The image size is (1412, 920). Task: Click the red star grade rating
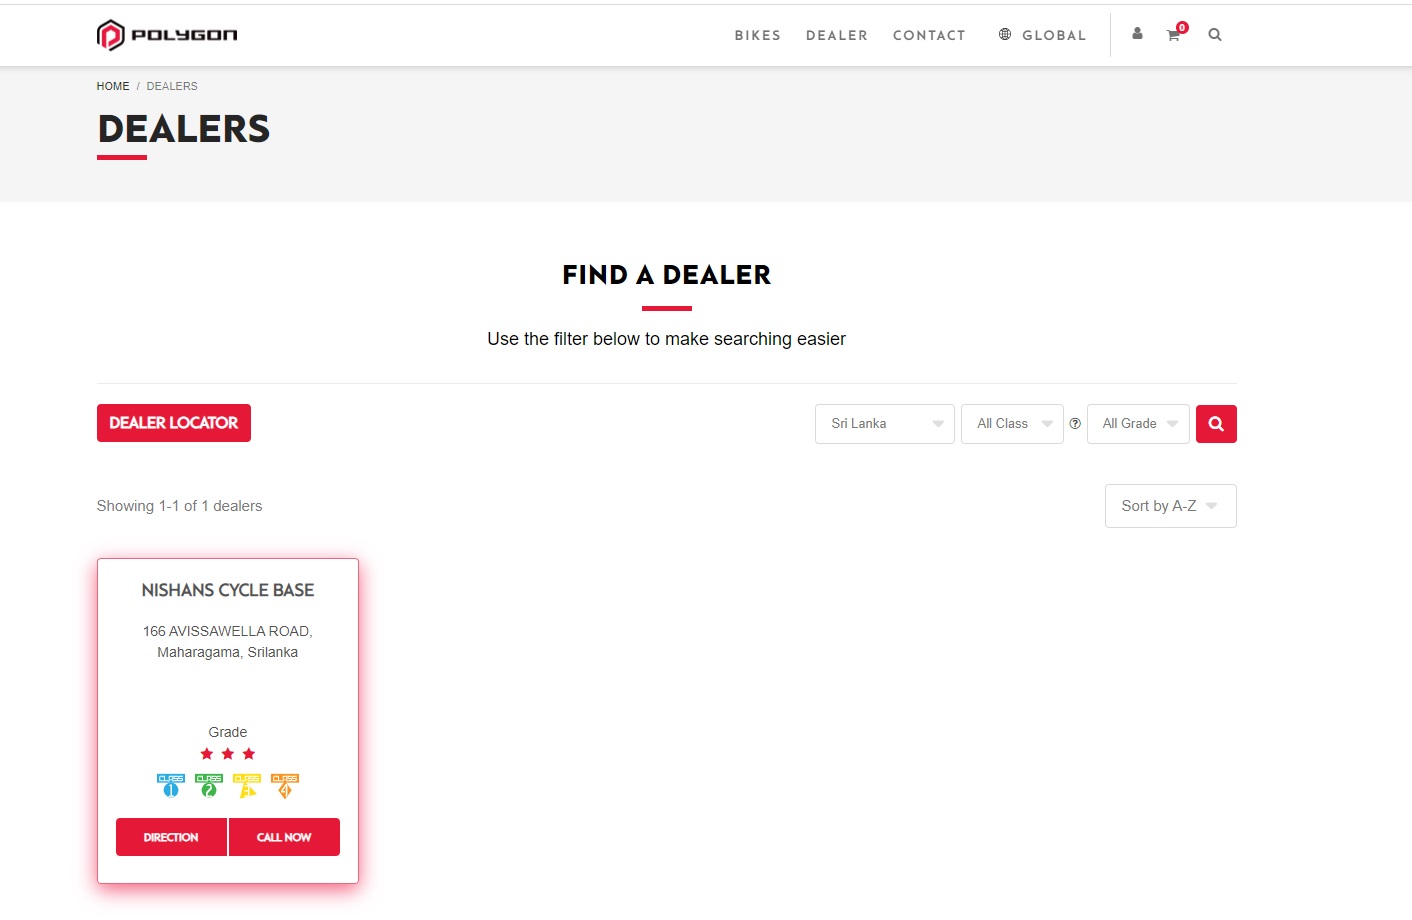228,754
